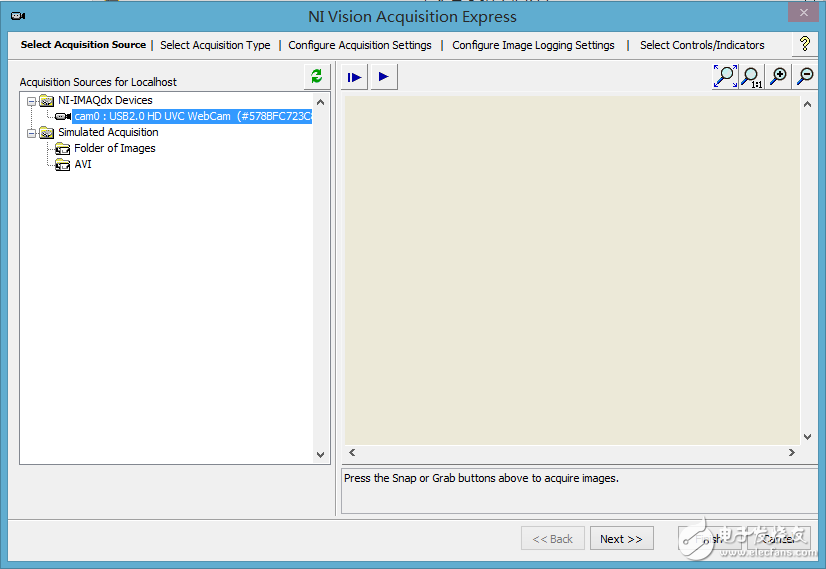The width and height of the screenshot is (826, 569).
Task: Click the camera icon in the title bar
Action: [x=18, y=16]
